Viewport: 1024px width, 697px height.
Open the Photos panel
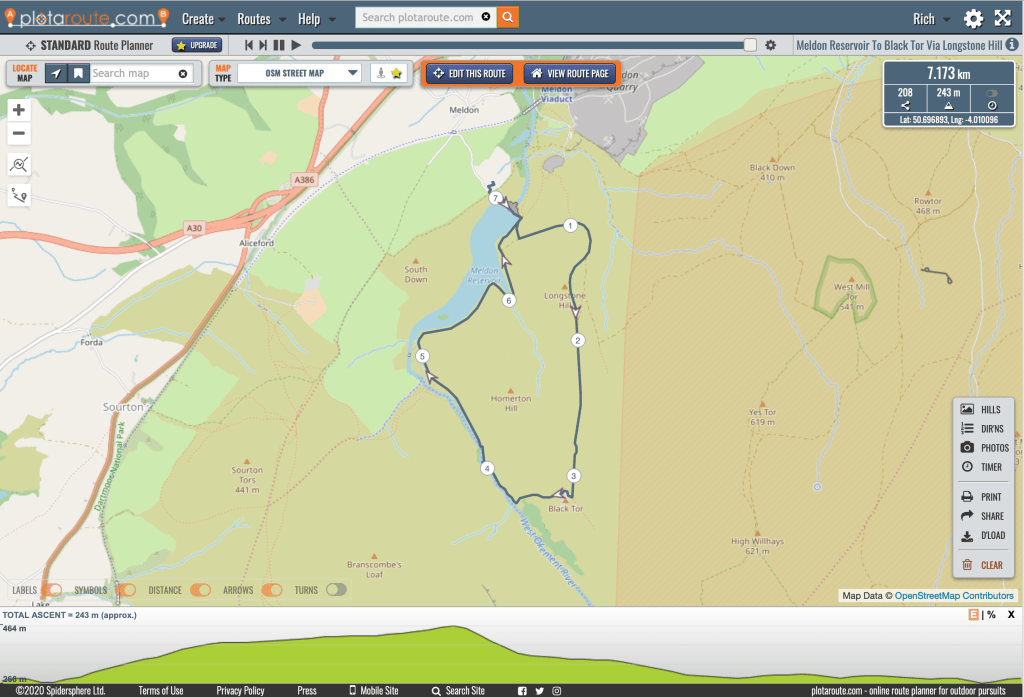tap(983, 448)
